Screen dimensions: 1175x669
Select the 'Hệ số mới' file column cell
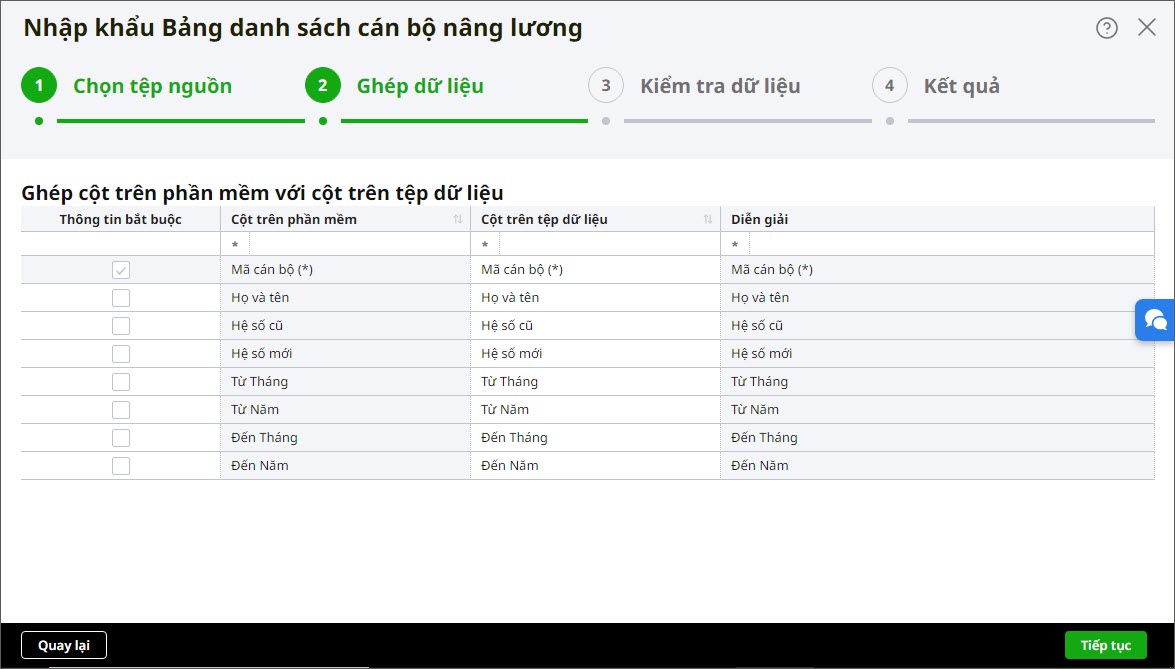[595, 354]
